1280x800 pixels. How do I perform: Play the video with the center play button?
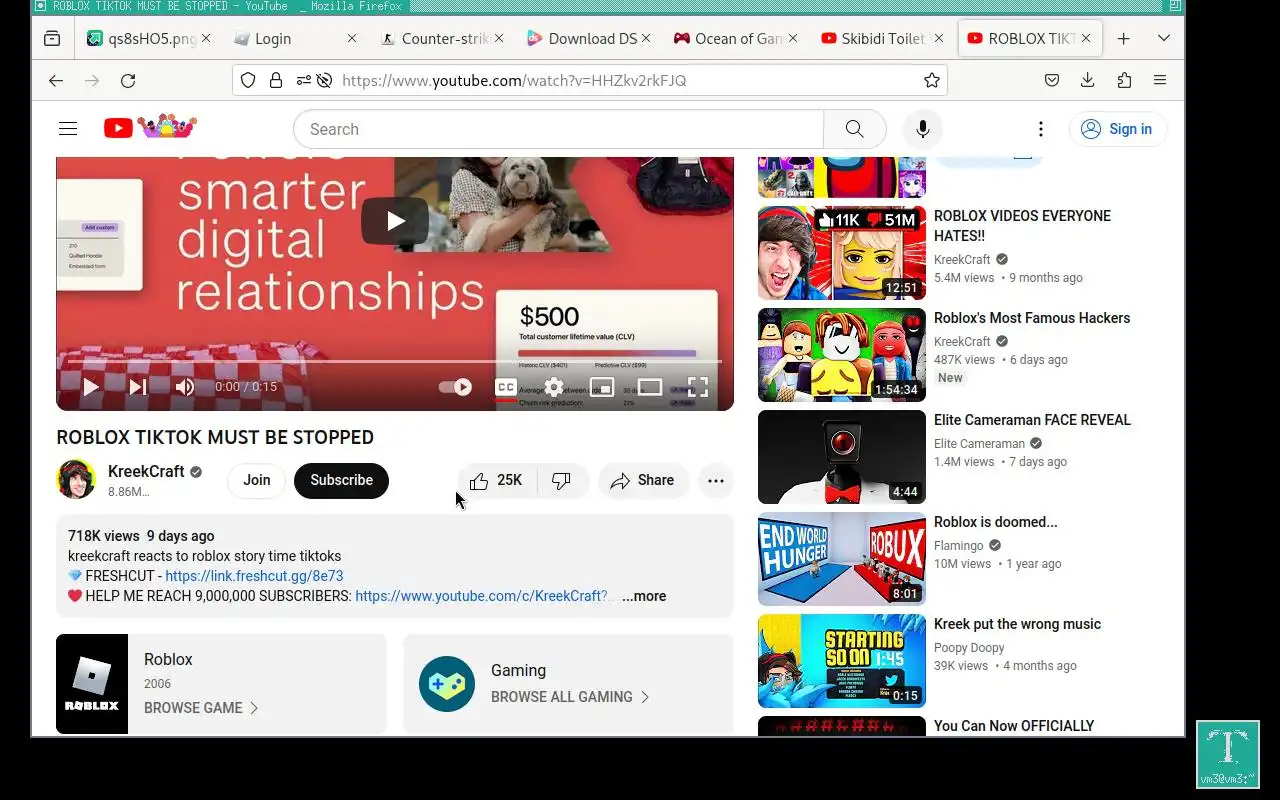[x=395, y=221]
